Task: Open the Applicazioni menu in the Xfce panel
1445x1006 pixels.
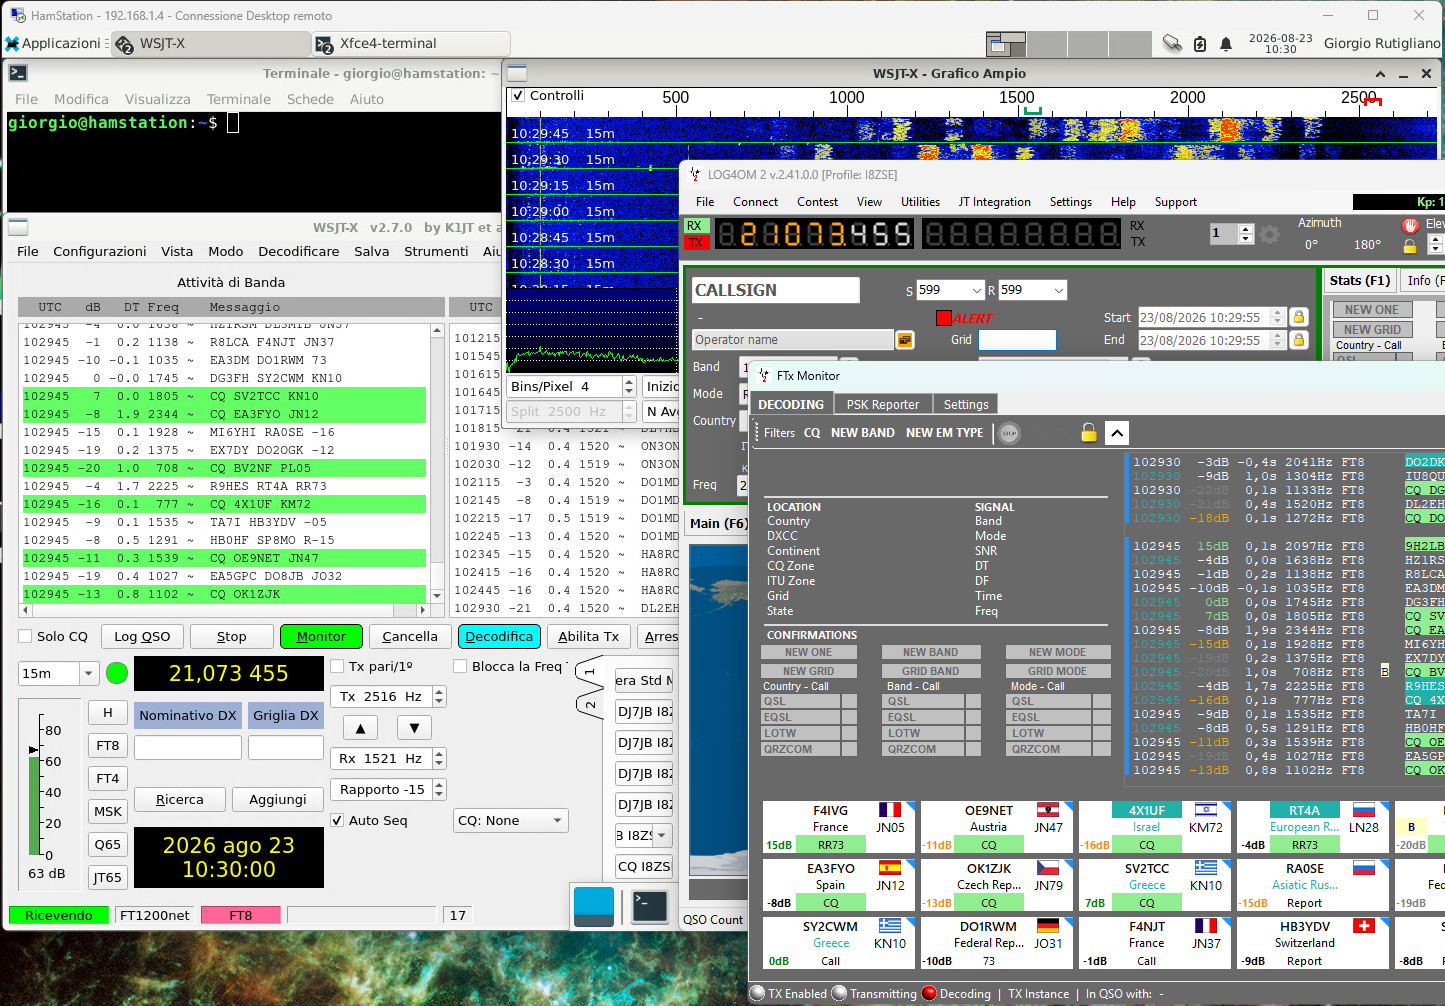Action: pyautogui.click(x=54, y=43)
